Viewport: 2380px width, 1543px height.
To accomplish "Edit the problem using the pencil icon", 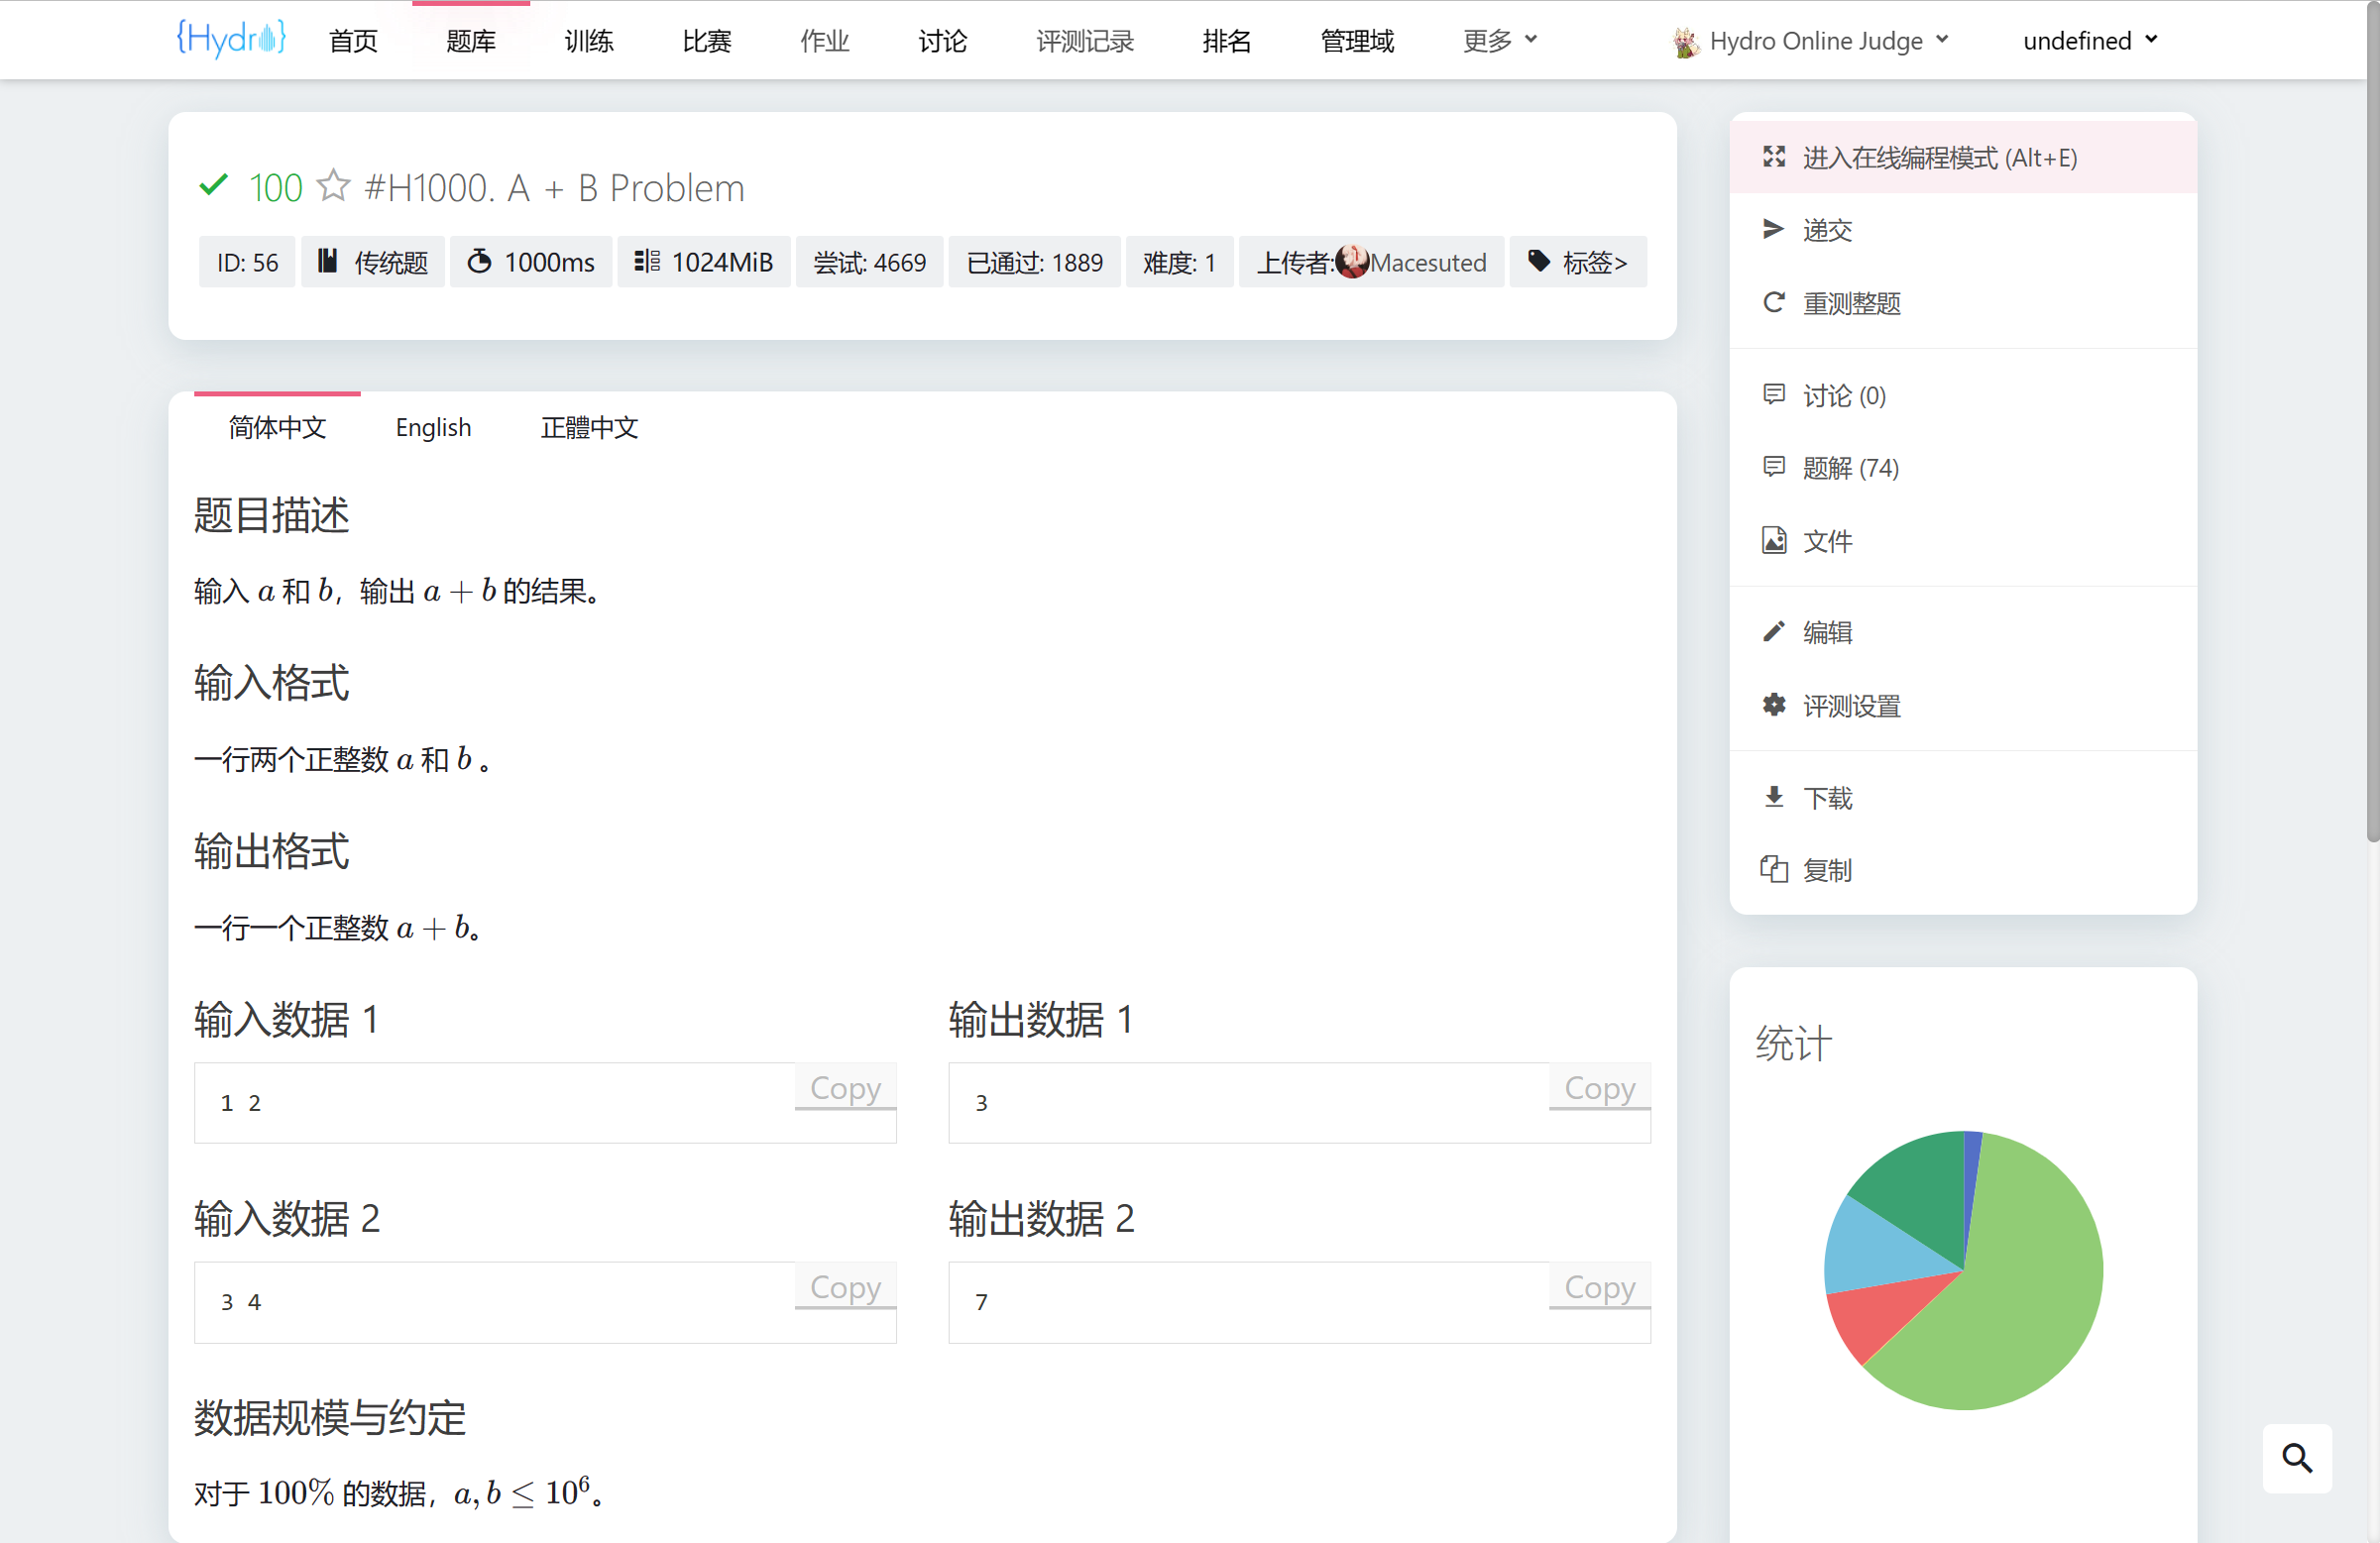I will click(1774, 631).
